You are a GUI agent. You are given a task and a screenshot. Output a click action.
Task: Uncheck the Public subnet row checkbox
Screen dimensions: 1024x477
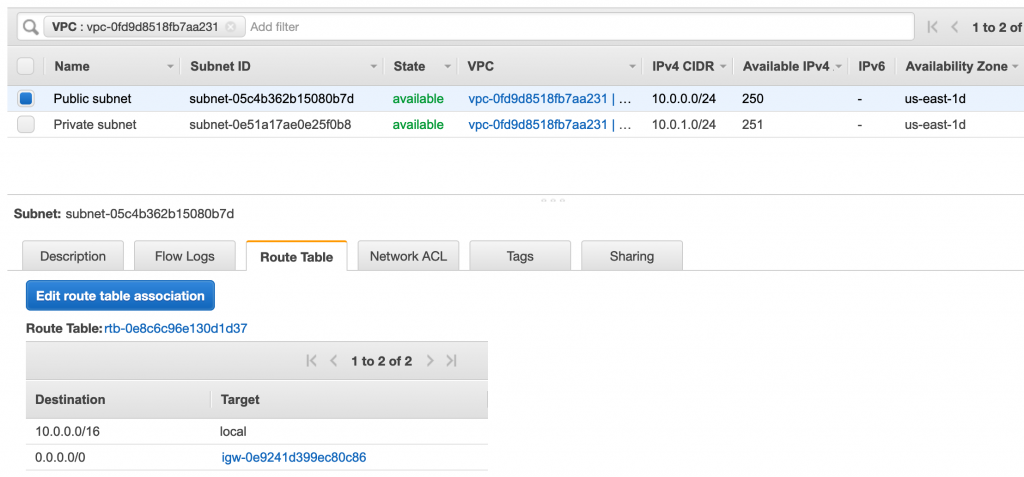tap(26, 98)
